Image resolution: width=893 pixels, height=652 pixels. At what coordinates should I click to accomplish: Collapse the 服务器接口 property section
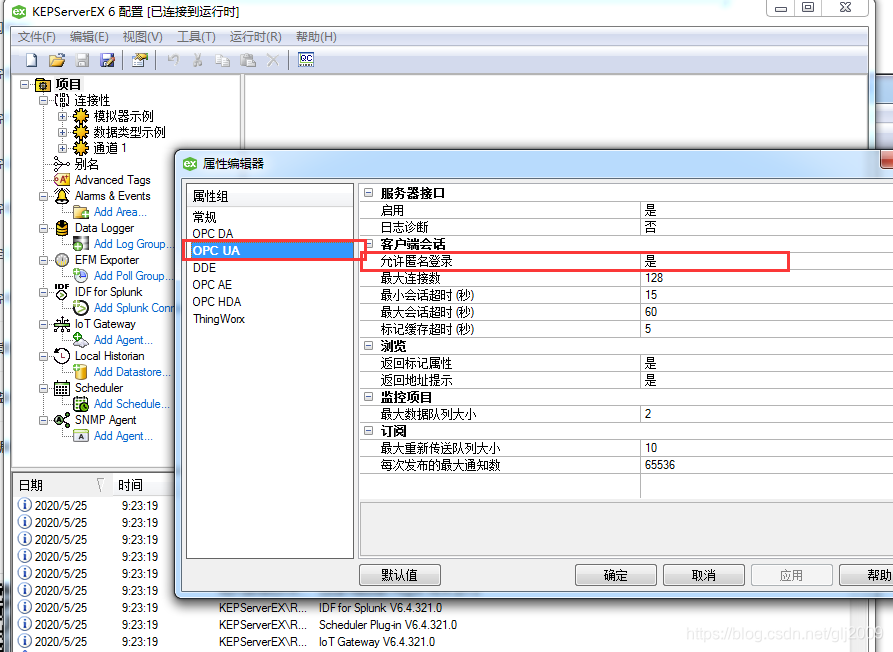[x=368, y=193]
